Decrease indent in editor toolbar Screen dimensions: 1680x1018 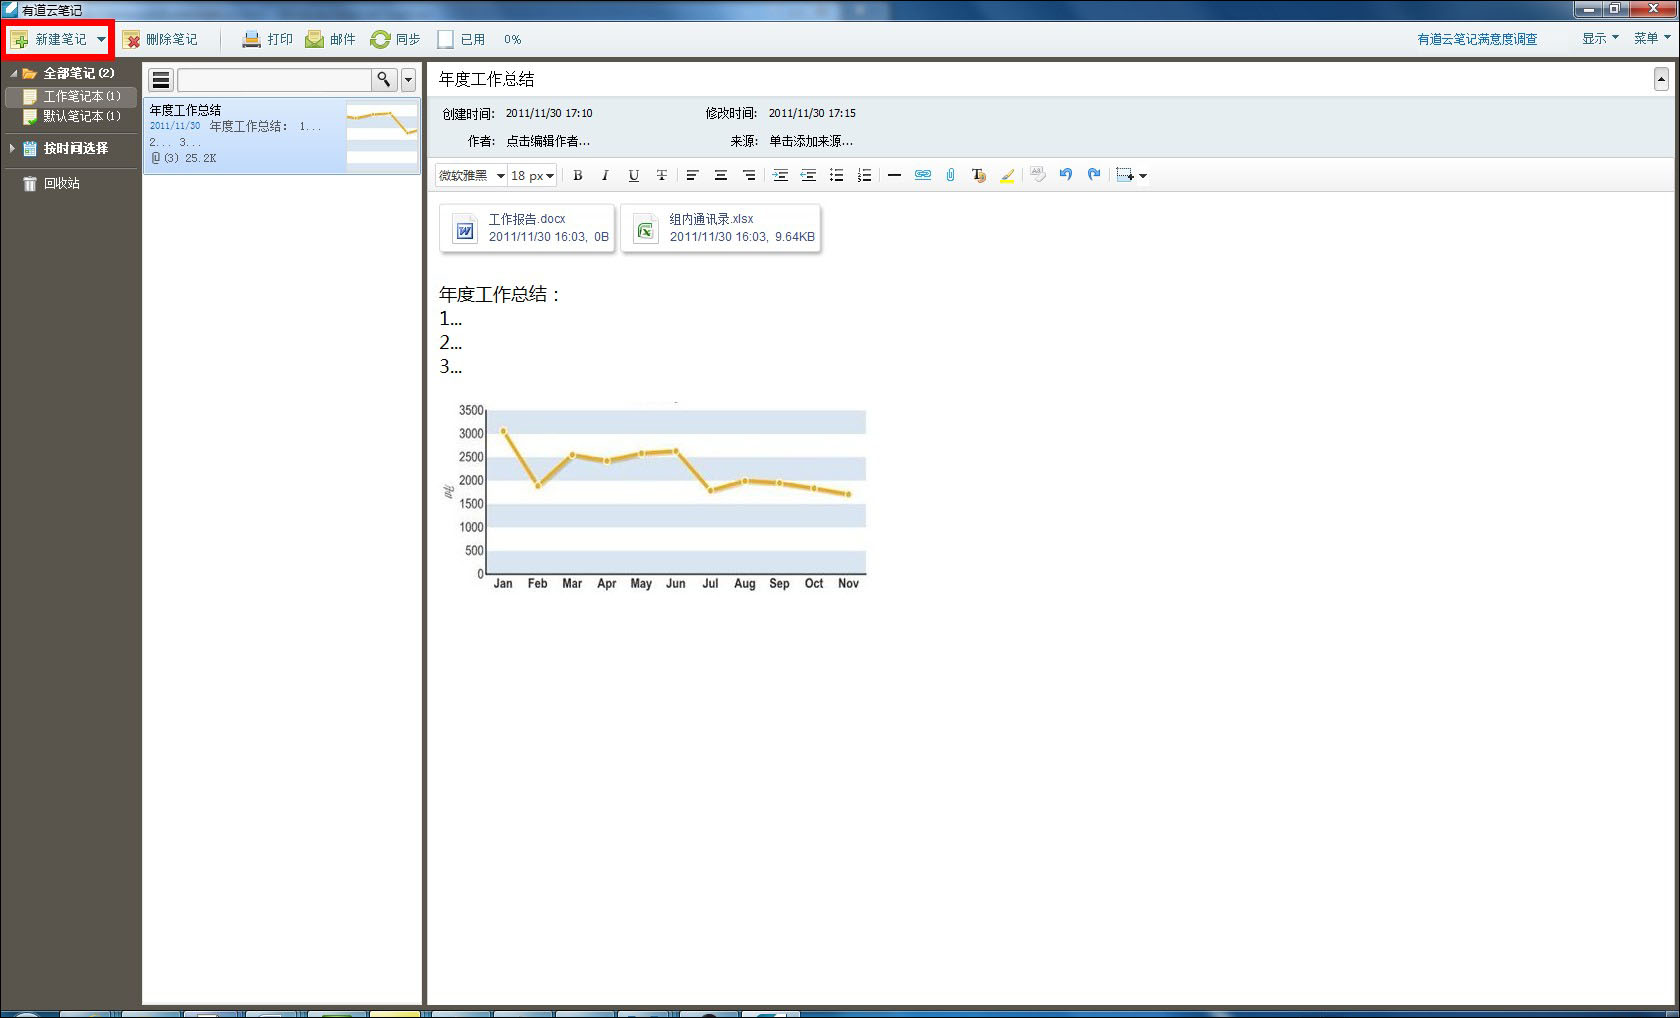[x=808, y=176]
